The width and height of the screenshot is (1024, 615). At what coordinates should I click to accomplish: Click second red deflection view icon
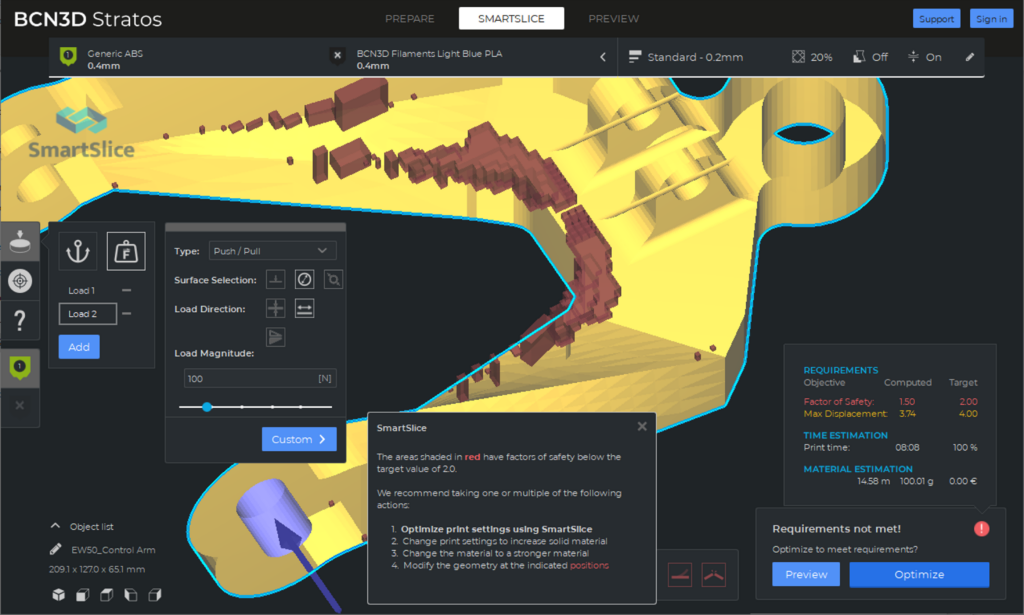click(x=713, y=575)
